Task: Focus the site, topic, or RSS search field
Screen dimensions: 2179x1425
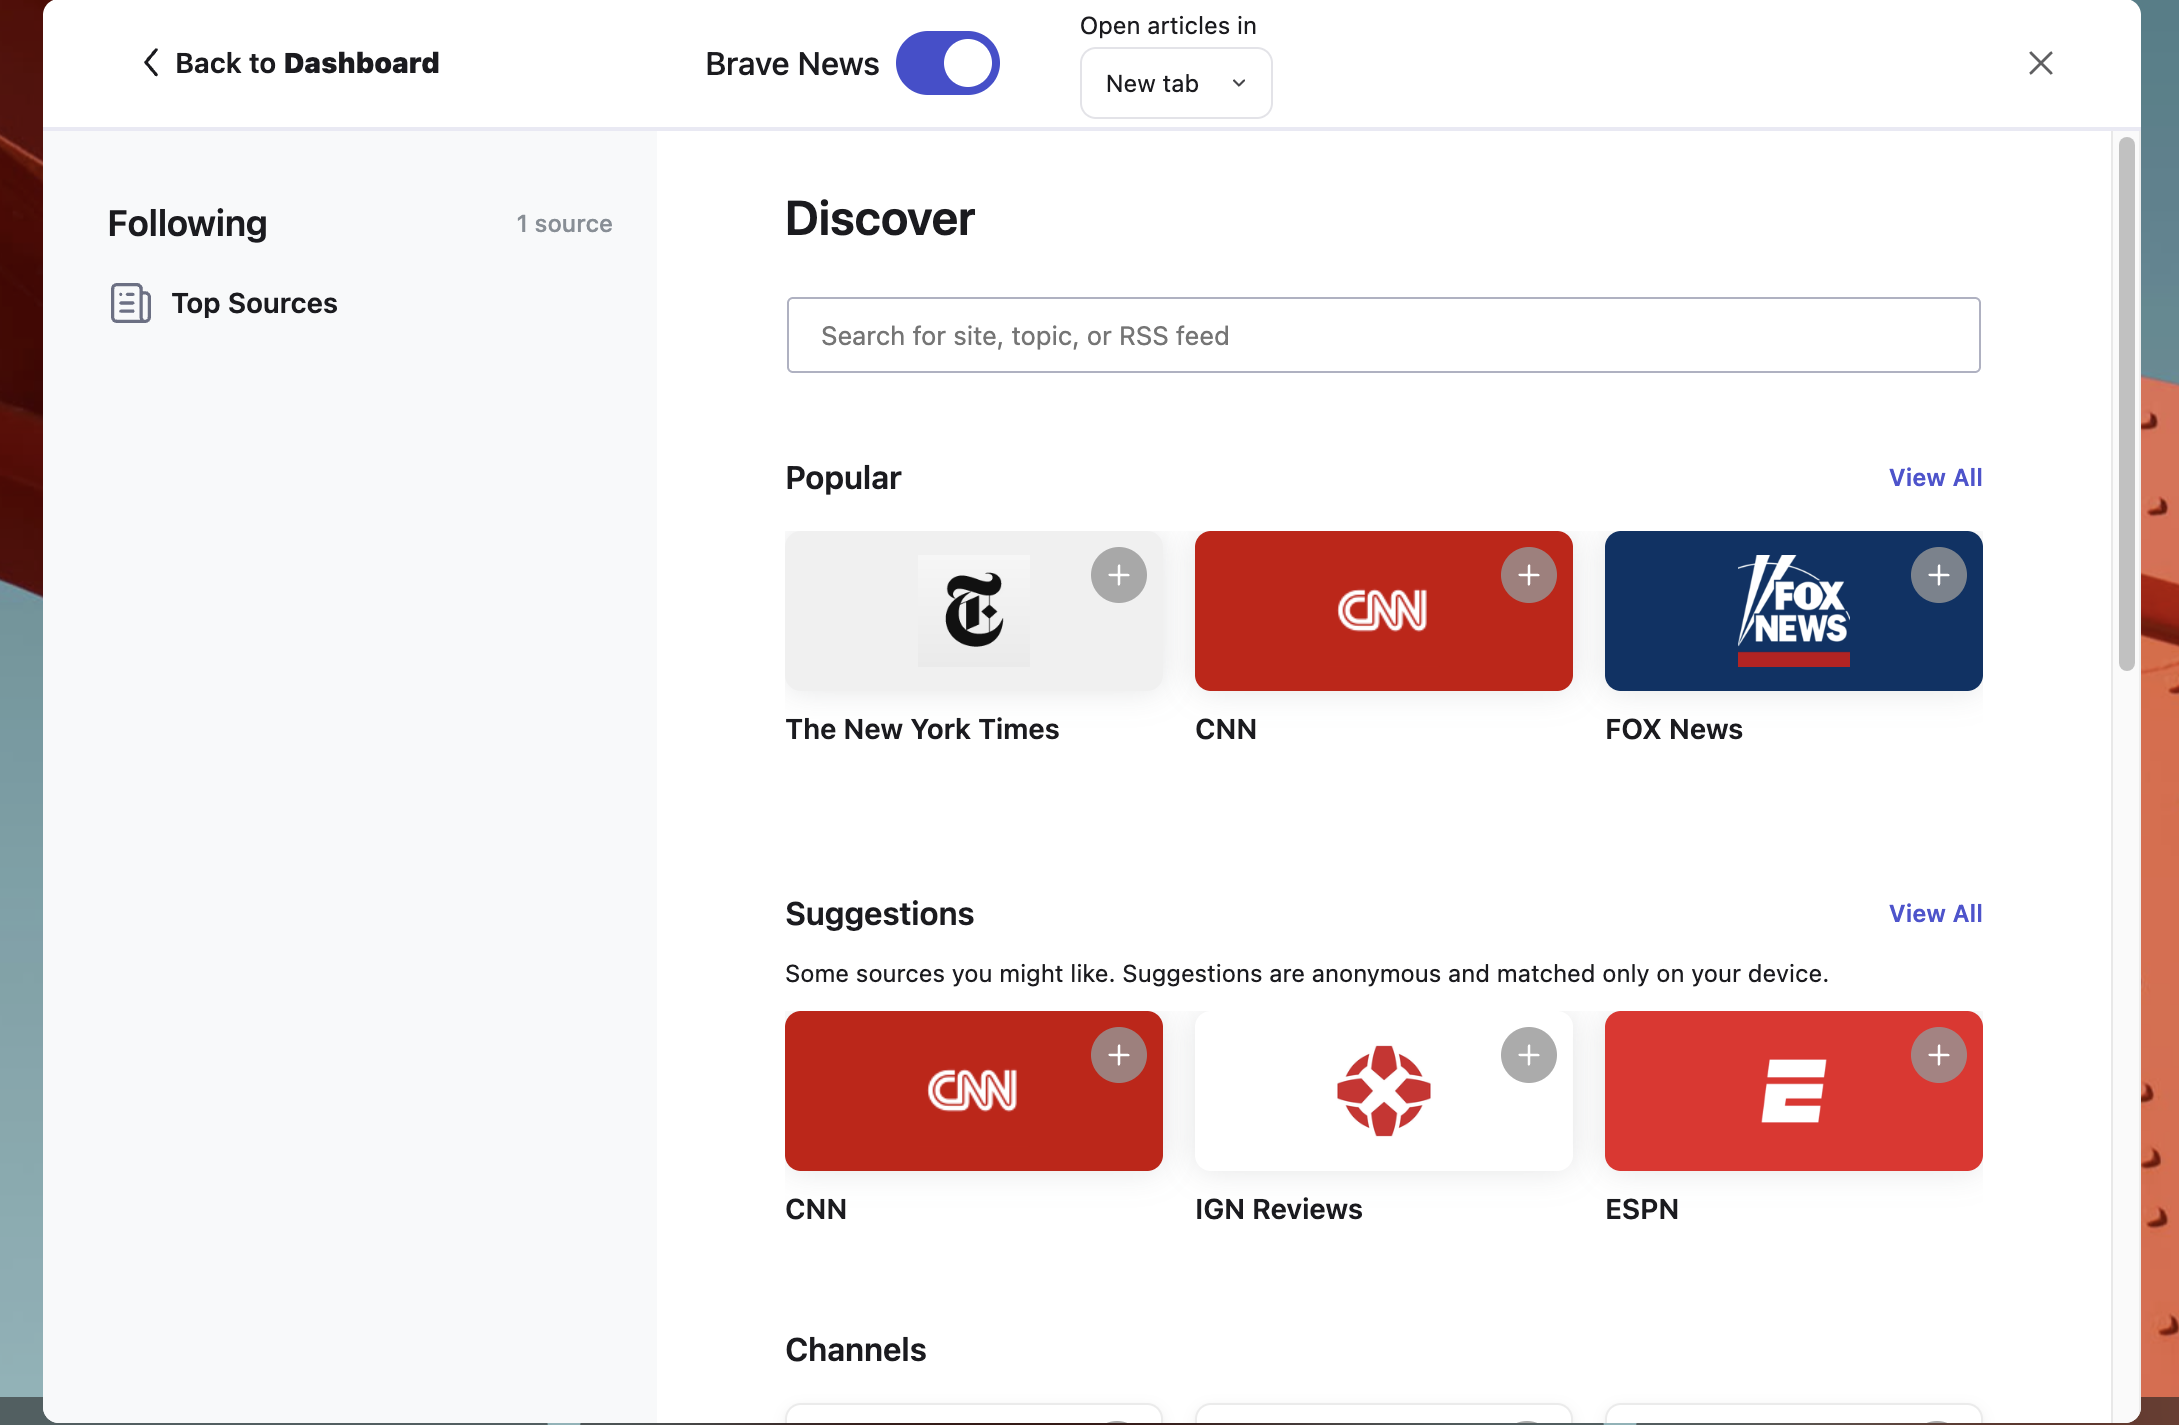Action: [x=1383, y=335]
